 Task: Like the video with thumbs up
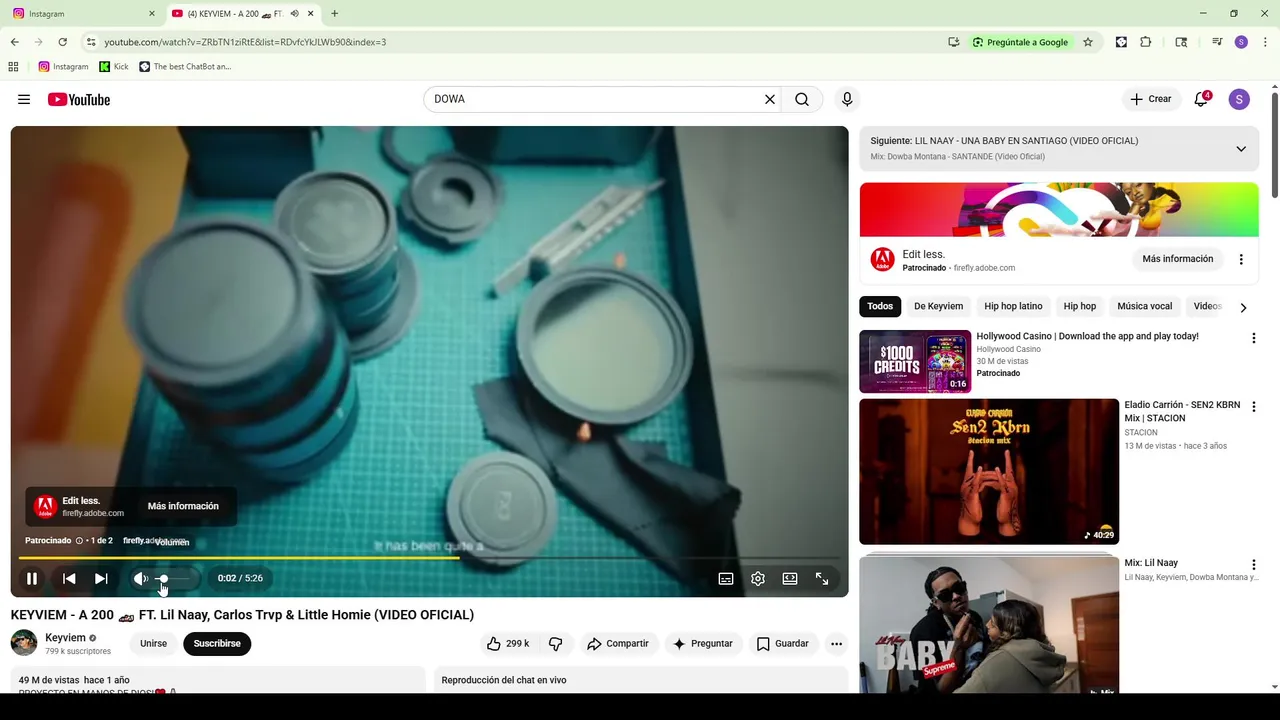click(x=508, y=644)
